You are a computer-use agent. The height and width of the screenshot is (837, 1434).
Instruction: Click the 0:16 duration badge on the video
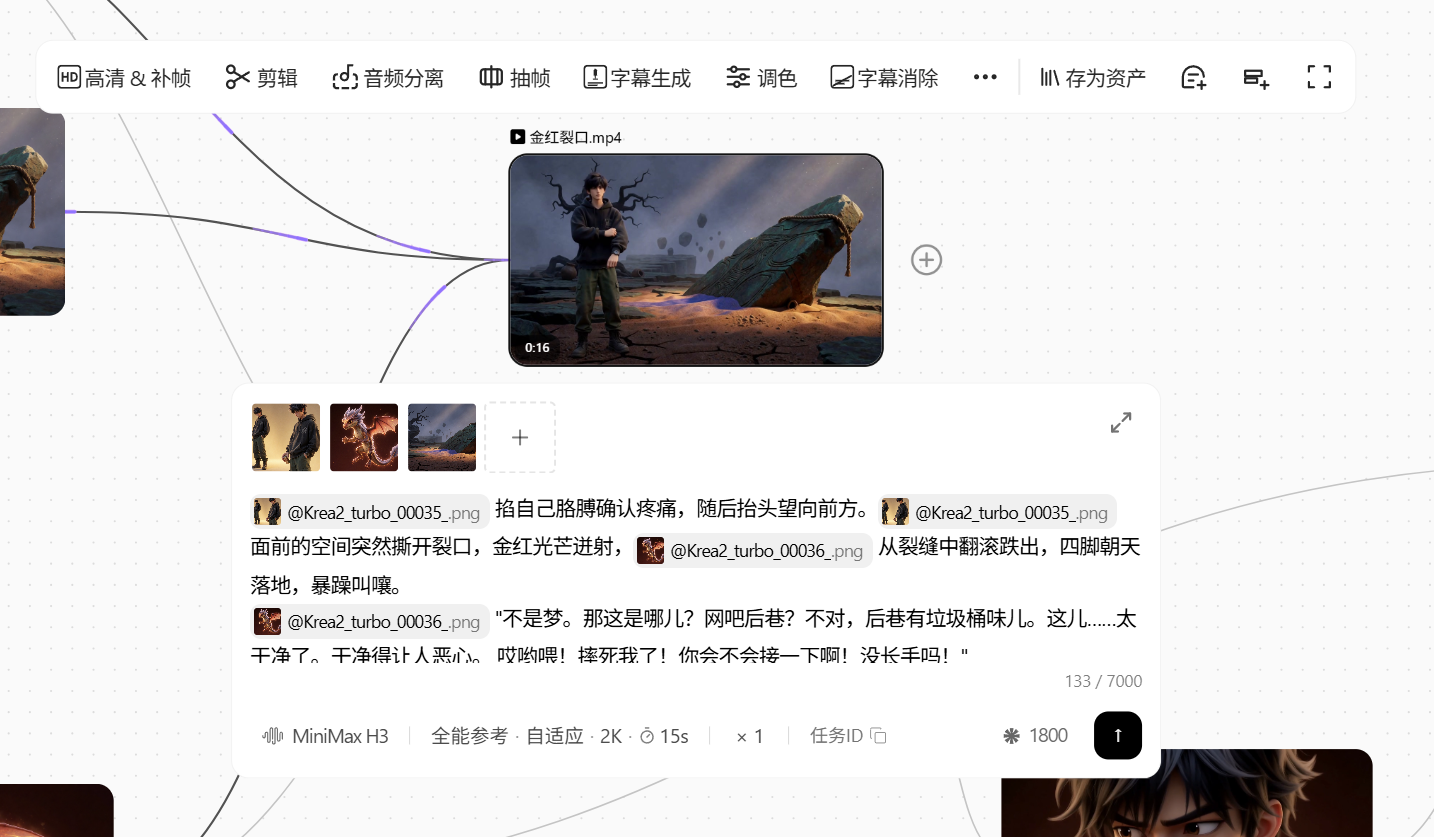click(537, 348)
